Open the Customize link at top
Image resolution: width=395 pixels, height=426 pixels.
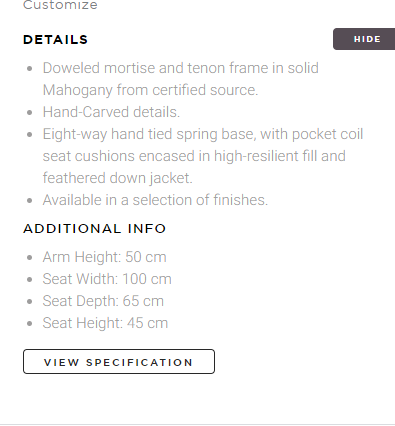(60, 5)
